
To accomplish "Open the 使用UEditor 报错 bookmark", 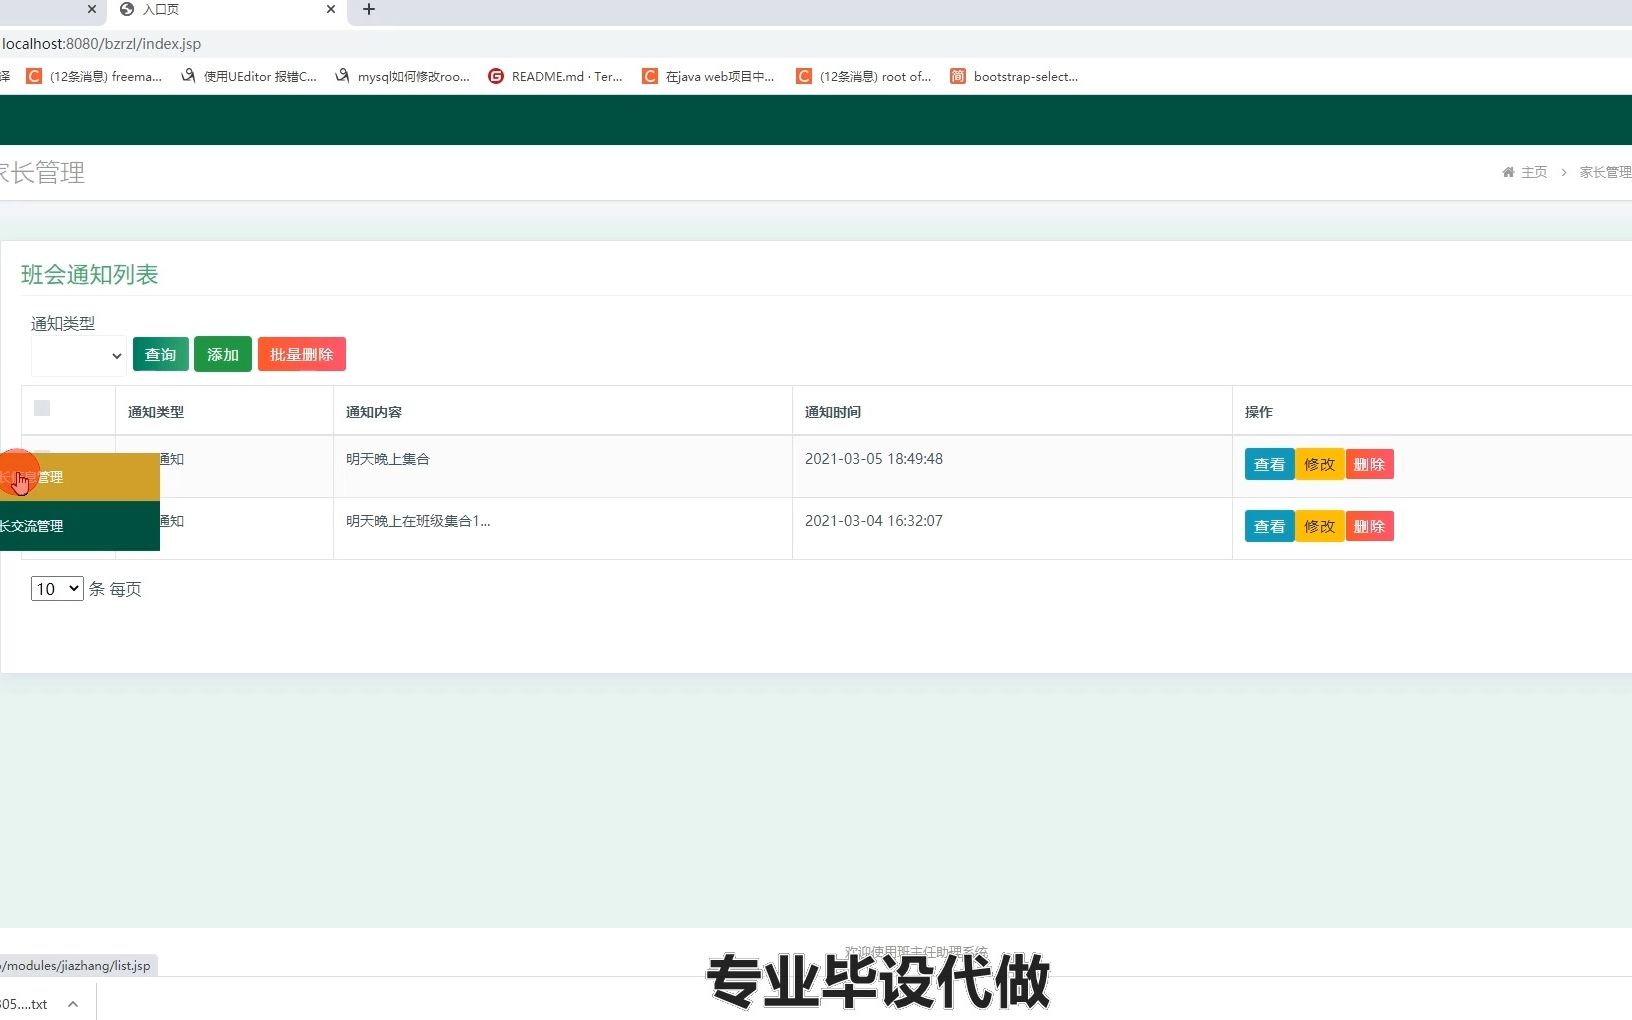I will (x=249, y=76).
